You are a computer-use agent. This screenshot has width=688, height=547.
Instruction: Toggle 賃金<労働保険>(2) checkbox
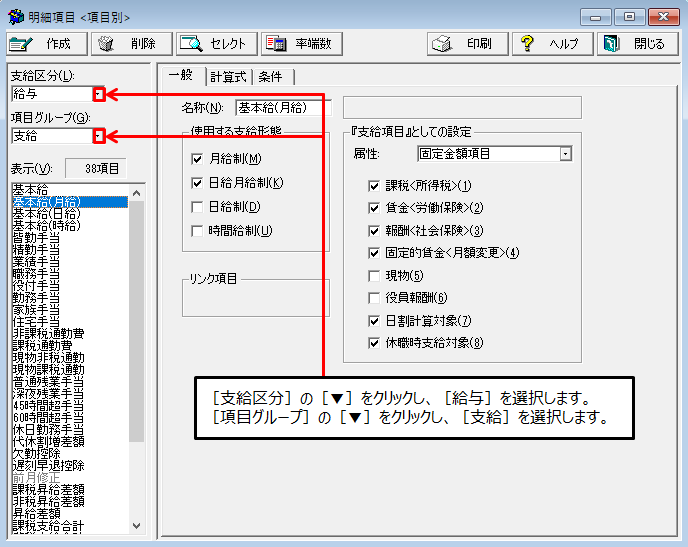[x=374, y=208]
